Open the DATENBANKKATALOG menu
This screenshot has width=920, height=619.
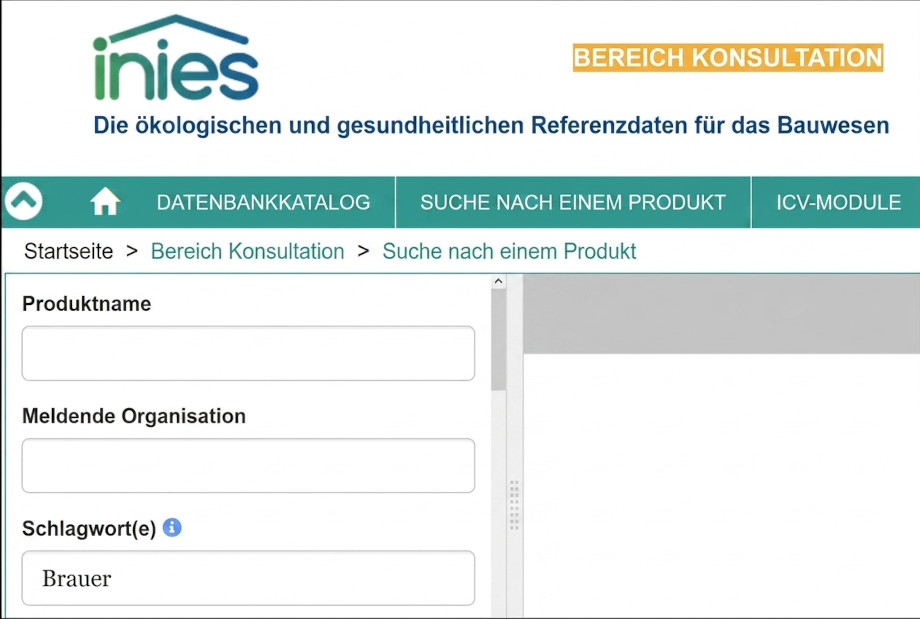pyautogui.click(x=263, y=202)
